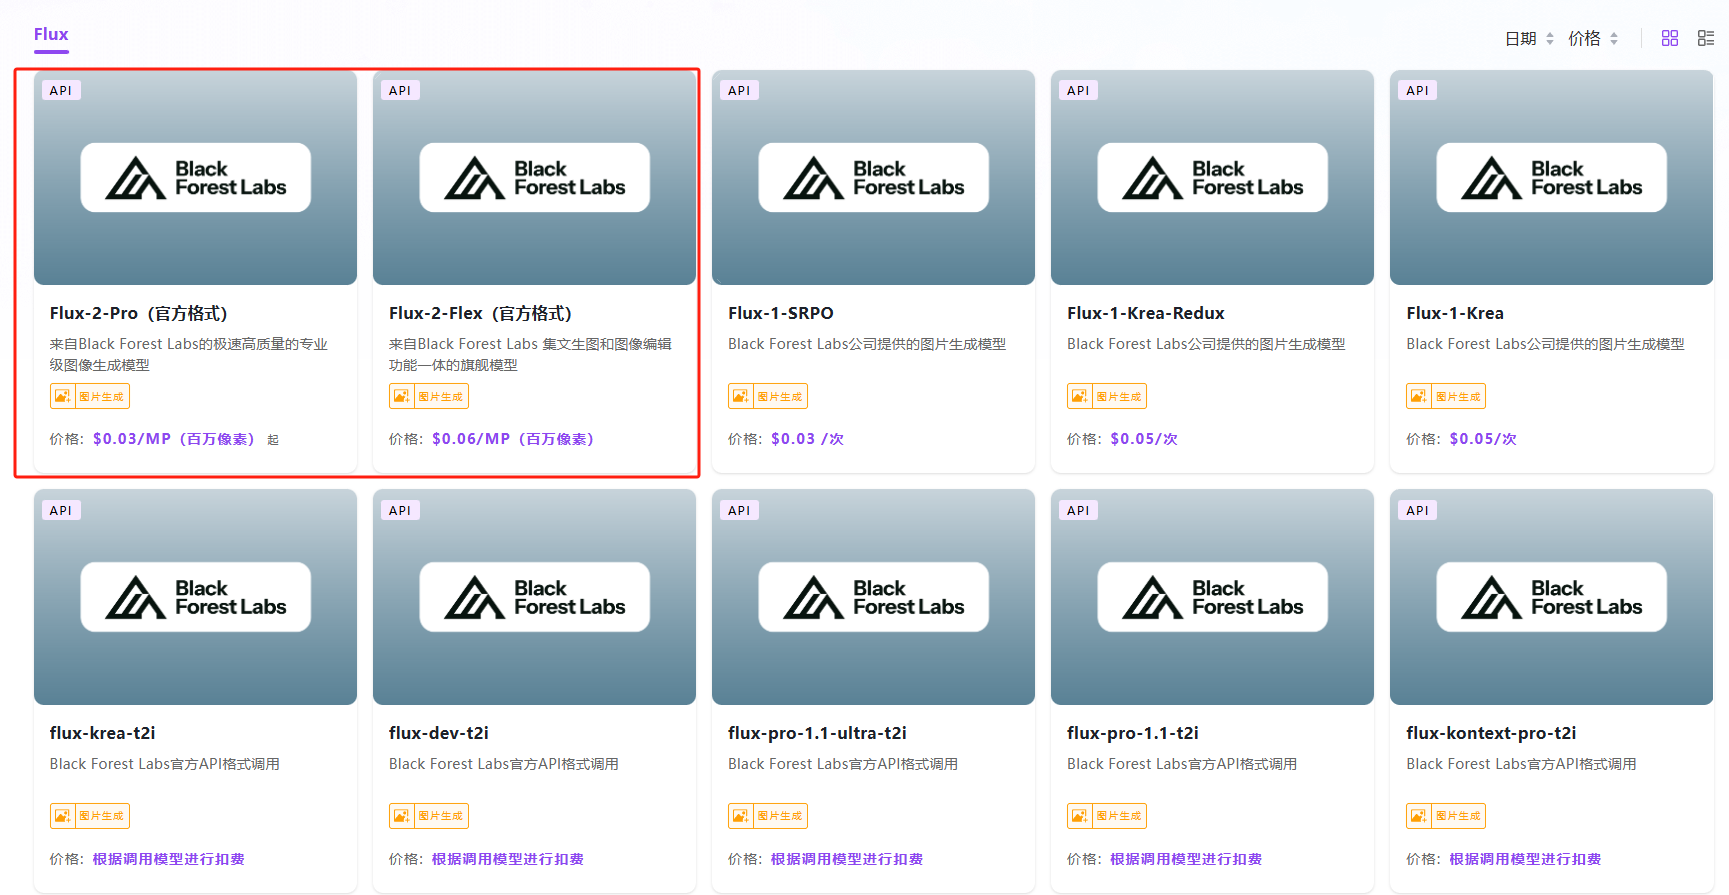Click 根据调用模型进行扣费 price on flux-krea-t2i
The height and width of the screenshot is (895, 1729).
tap(168, 859)
